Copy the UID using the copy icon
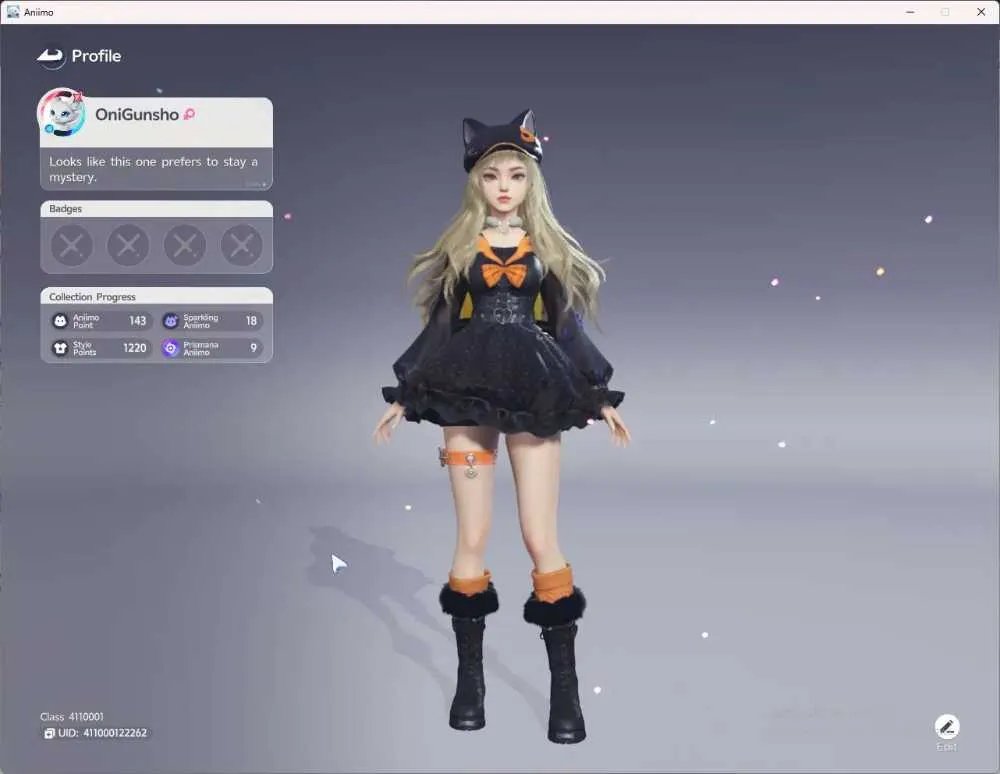This screenshot has width=1000, height=774. [49, 733]
